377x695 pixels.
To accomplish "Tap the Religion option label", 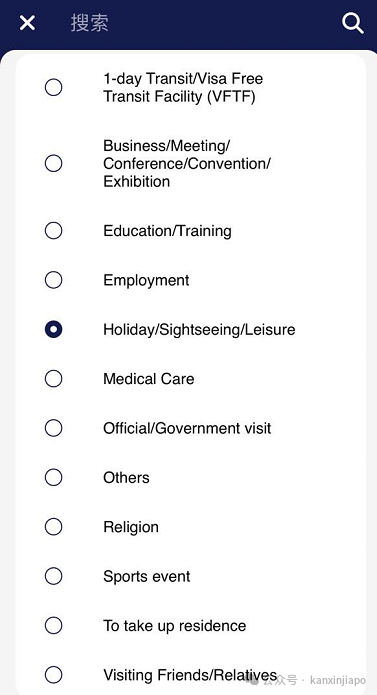I will [131, 527].
